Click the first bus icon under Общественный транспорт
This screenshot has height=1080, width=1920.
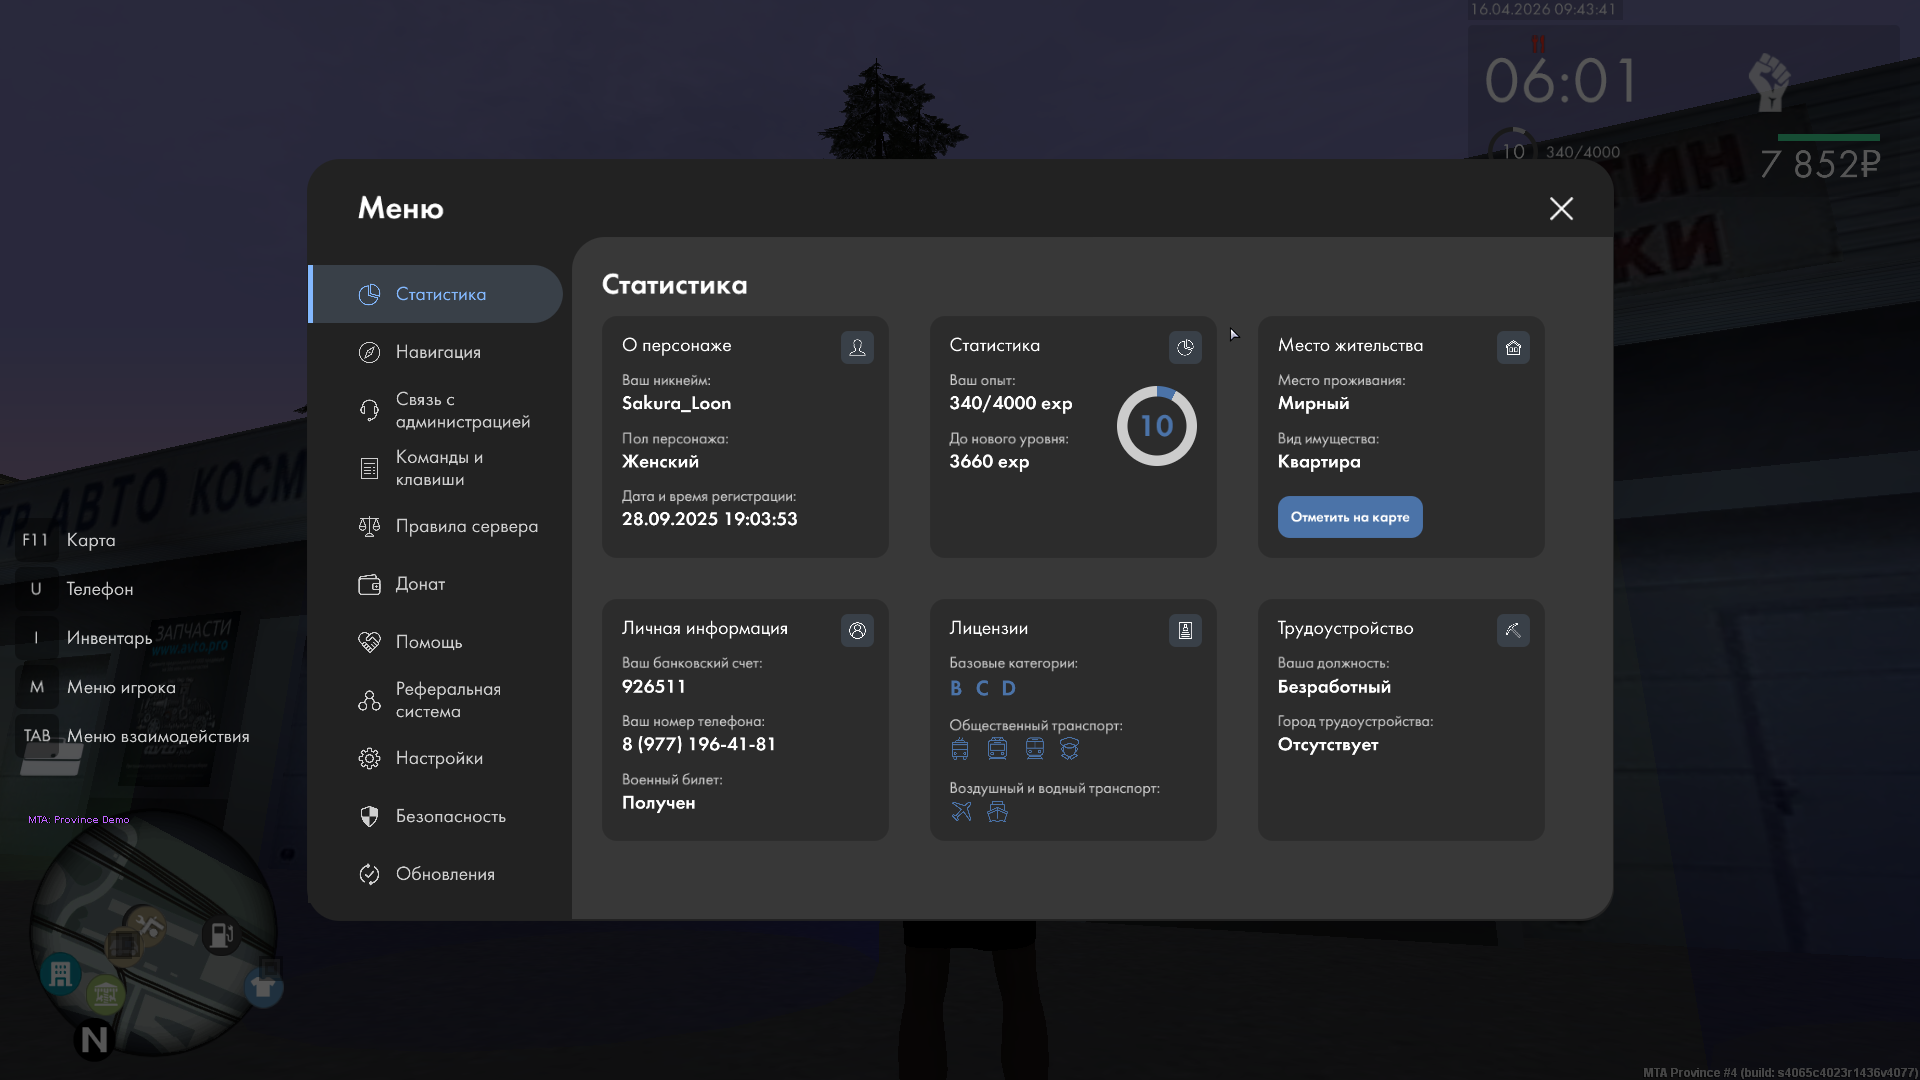960,749
